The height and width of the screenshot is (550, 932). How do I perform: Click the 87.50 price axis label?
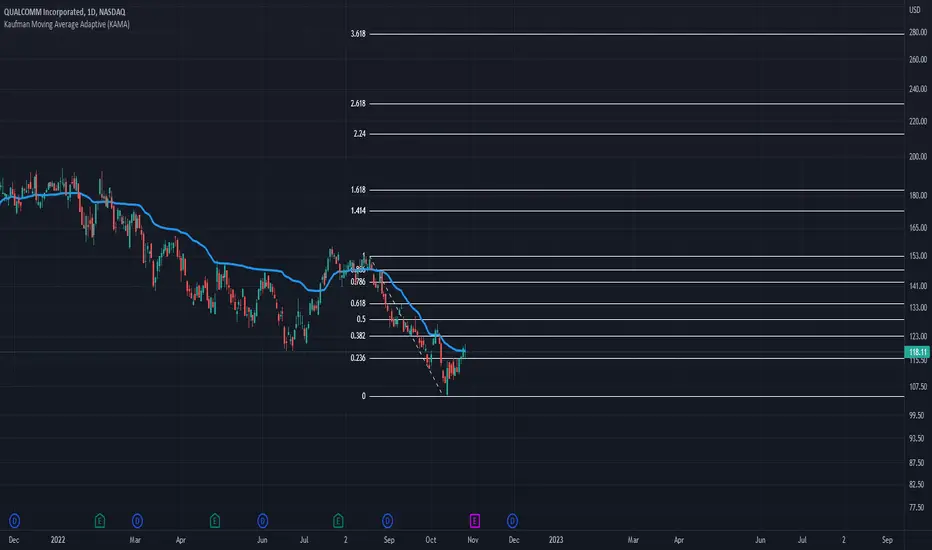917,463
